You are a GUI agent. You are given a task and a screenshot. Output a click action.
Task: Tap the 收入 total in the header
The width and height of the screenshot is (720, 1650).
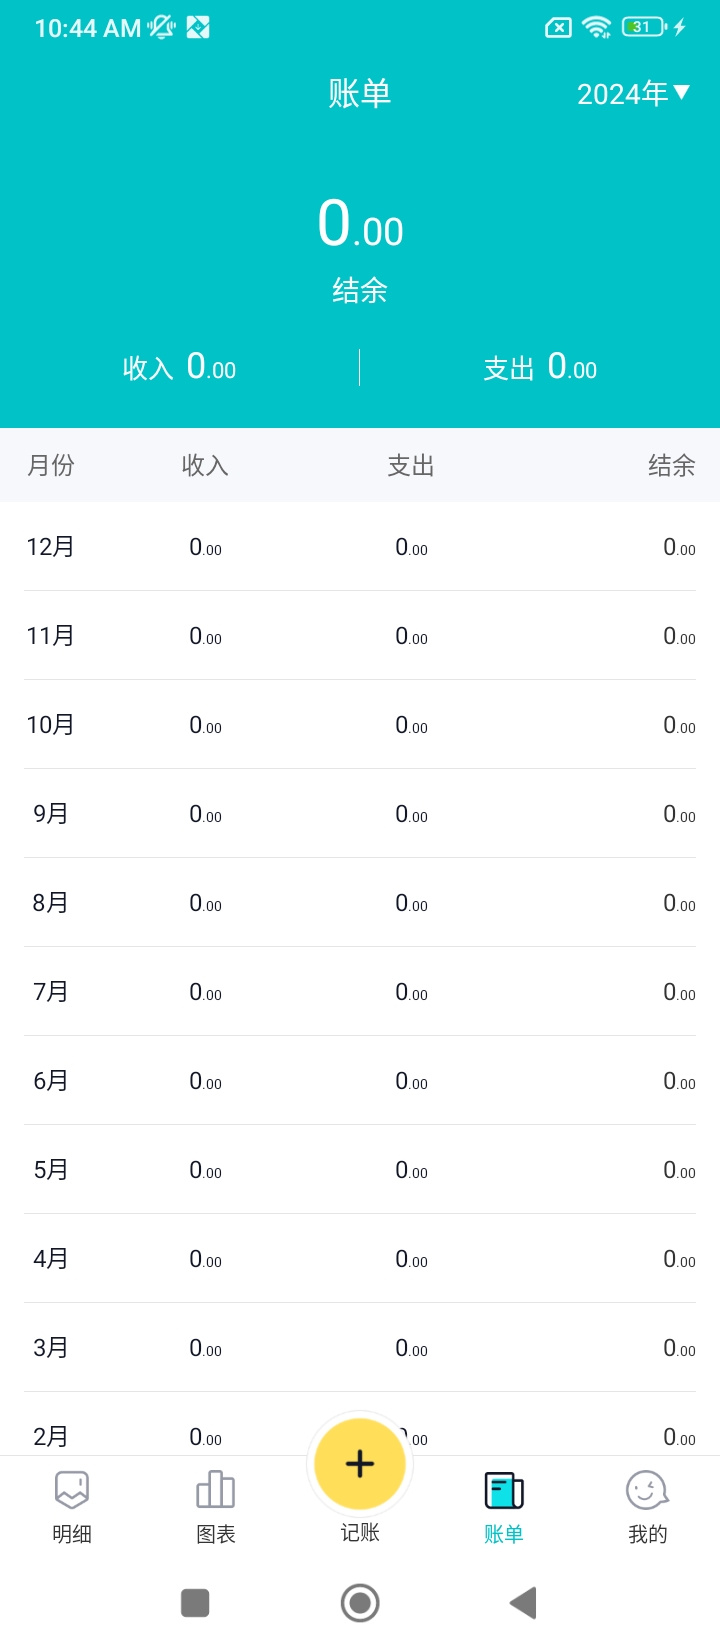coord(180,368)
